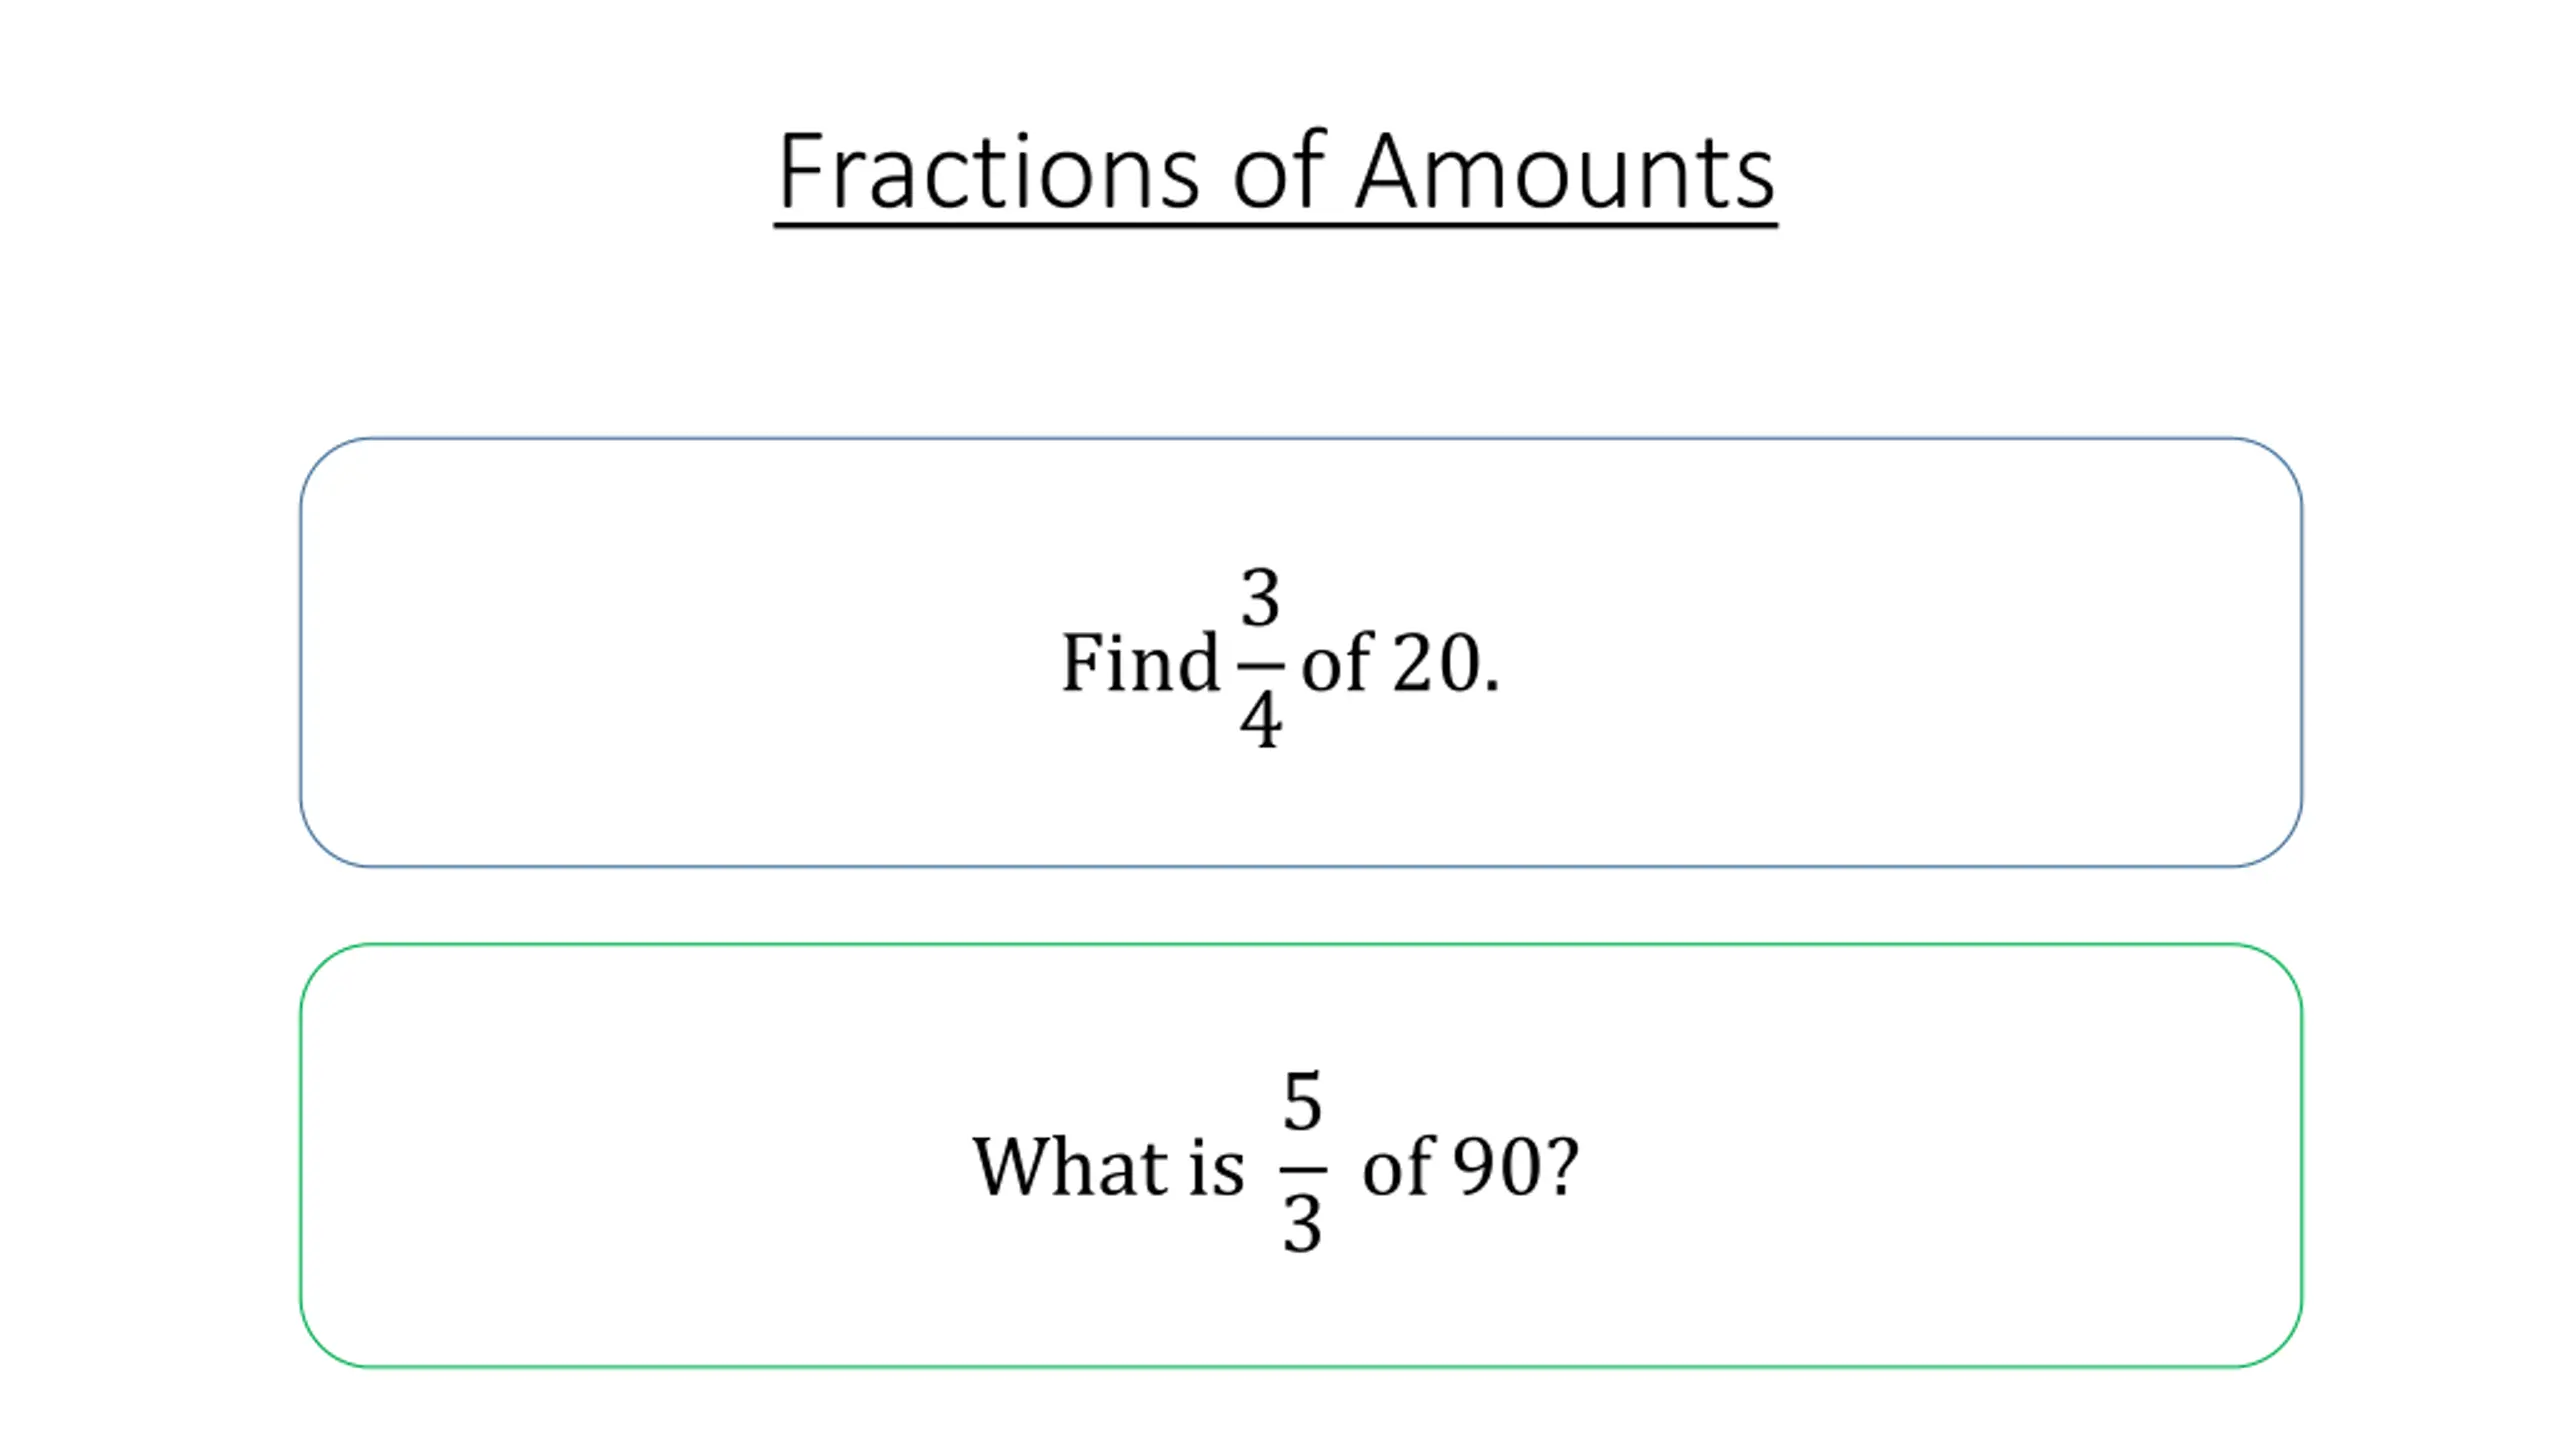Select numerator 5 in the second fraction
The image size is (2560, 1440).
click(1303, 1101)
